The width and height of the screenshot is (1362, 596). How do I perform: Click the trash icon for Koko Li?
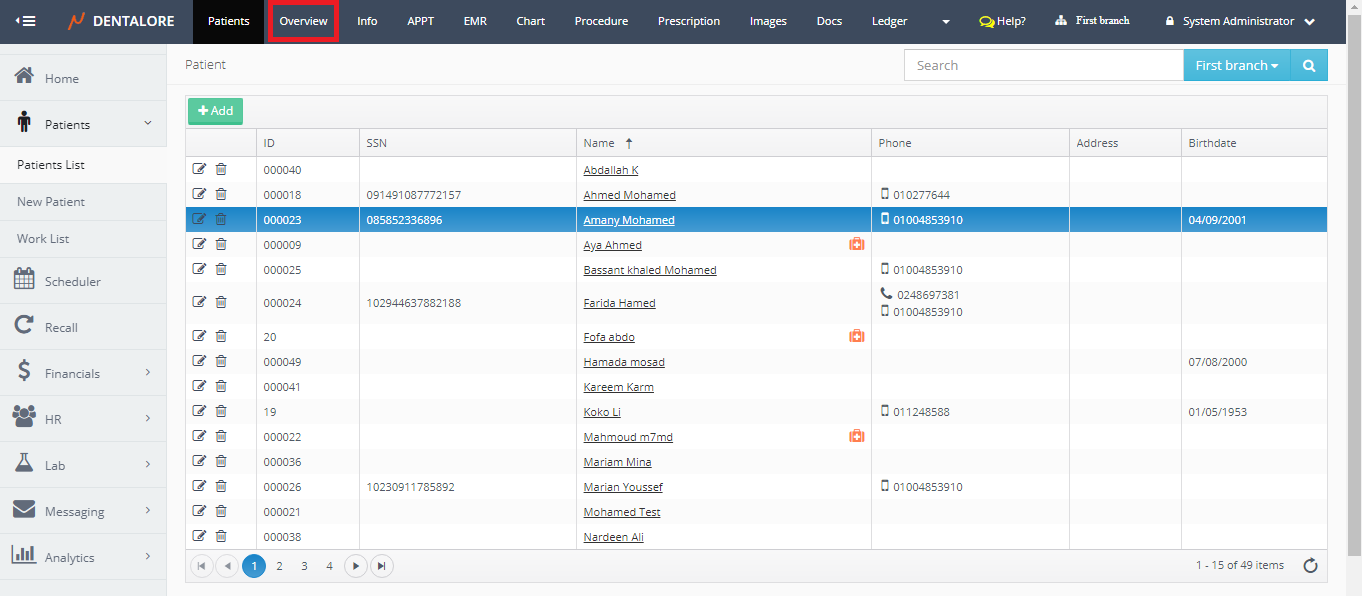tap(221, 411)
